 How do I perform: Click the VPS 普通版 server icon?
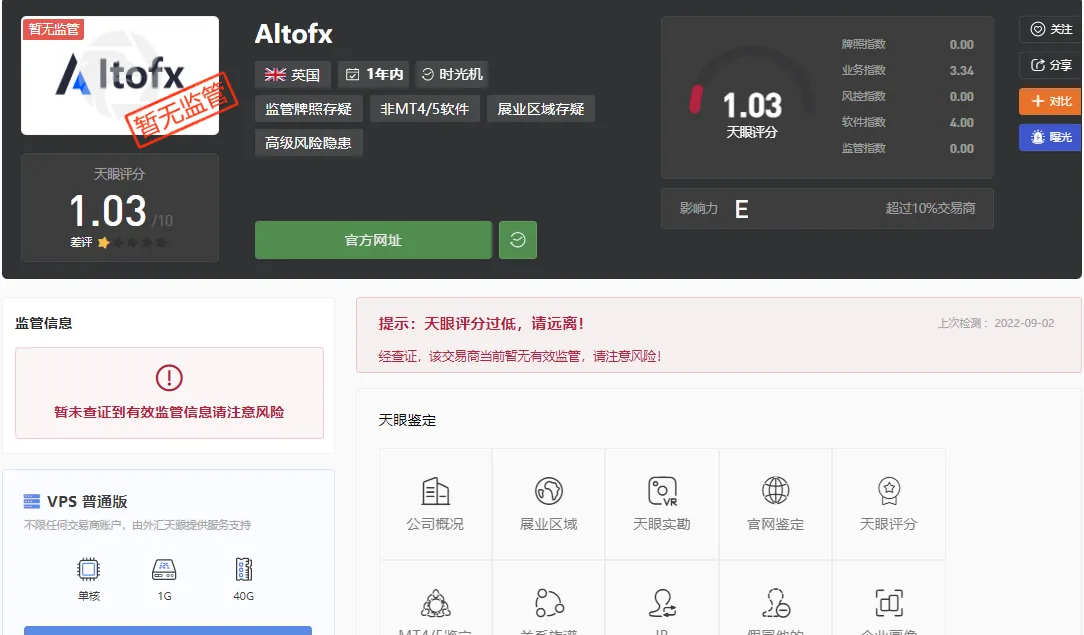click(x=32, y=501)
